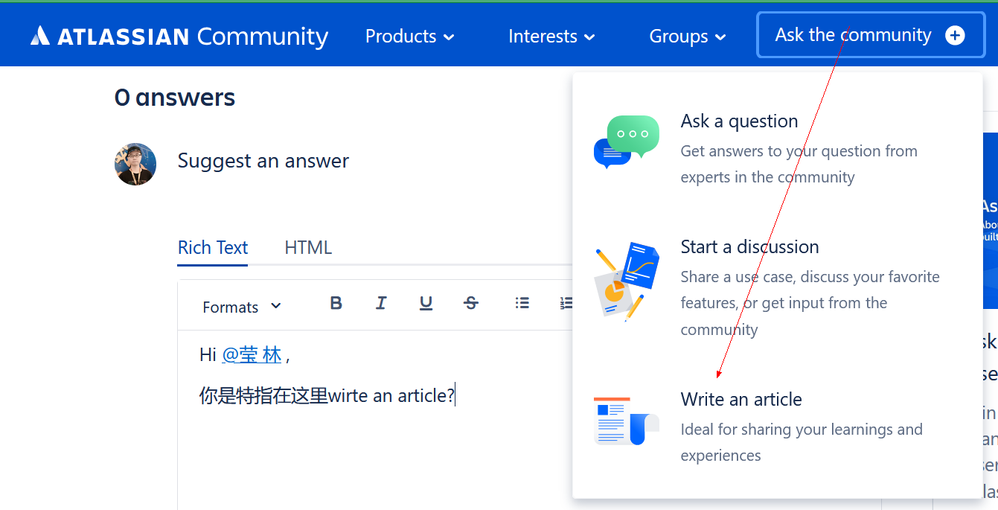The height and width of the screenshot is (510, 998).
Task: Click the chat bubbles Ask a question icon
Action: pyautogui.click(x=626, y=141)
